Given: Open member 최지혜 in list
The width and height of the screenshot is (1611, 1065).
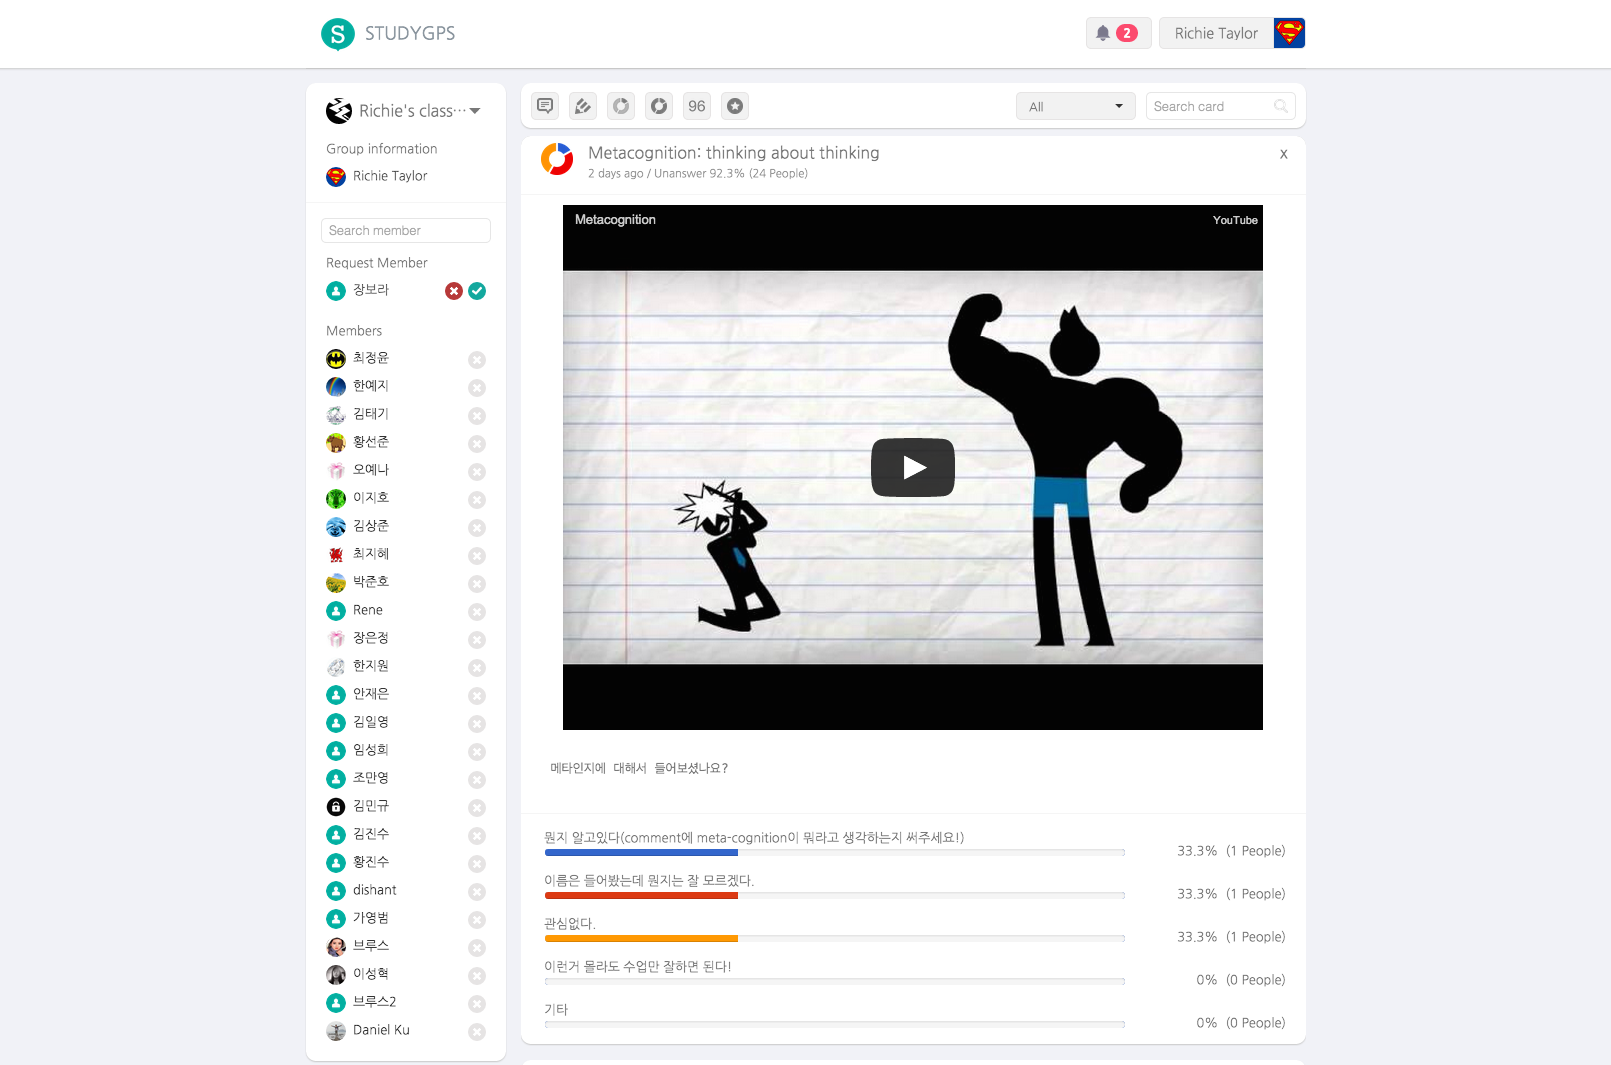Looking at the screenshot, I should pyautogui.click(x=371, y=554).
